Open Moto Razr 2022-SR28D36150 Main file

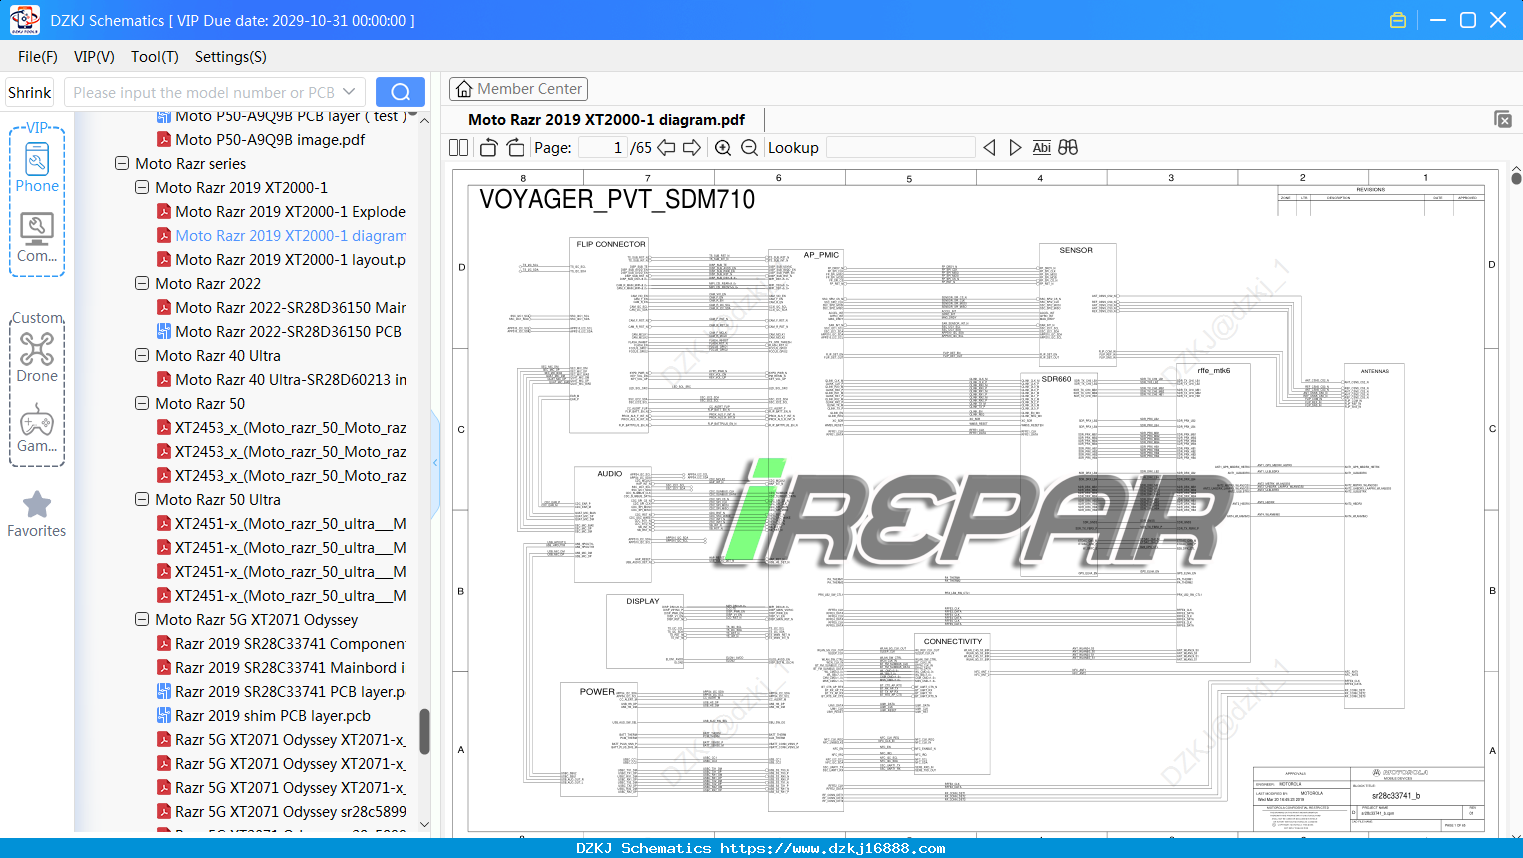(x=281, y=307)
